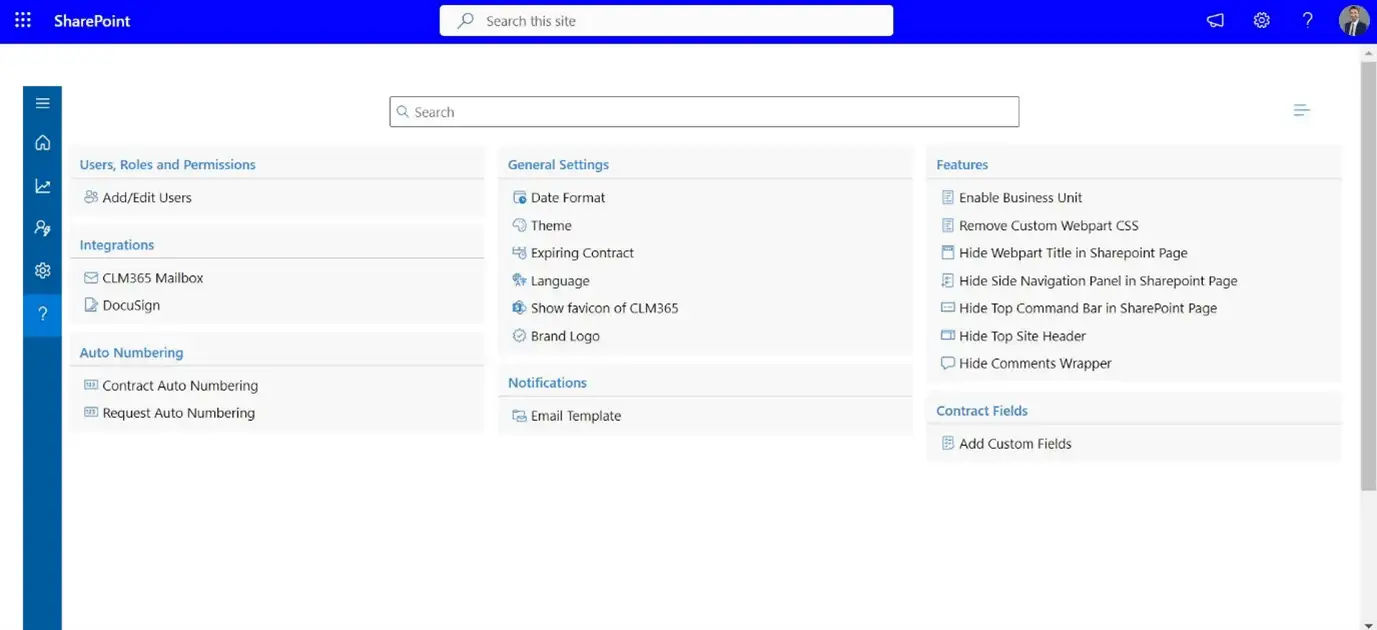1377x630 pixels.
Task: Click the DocuSign document icon
Action: pyautogui.click(x=91, y=305)
